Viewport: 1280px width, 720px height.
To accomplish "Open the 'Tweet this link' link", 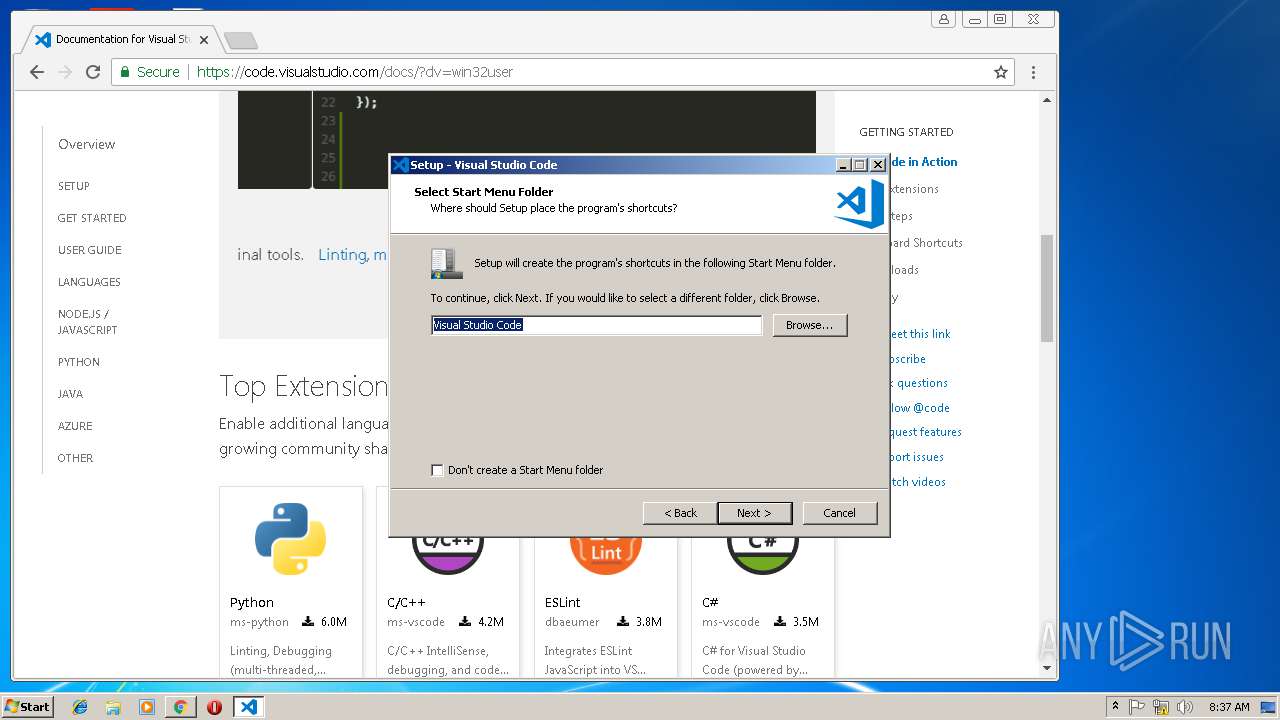I will click(920, 334).
